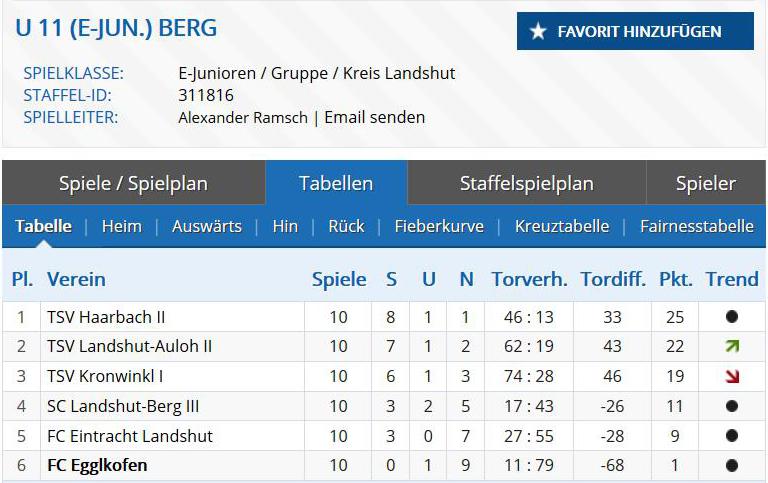768x483 pixels.
Task: Open the Spiele / Spielplan tab
Action: [x=133, y=183]
